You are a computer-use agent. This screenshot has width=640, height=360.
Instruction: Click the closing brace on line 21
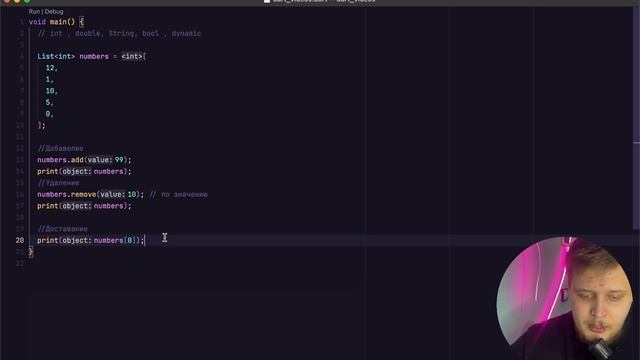(31, 252)
